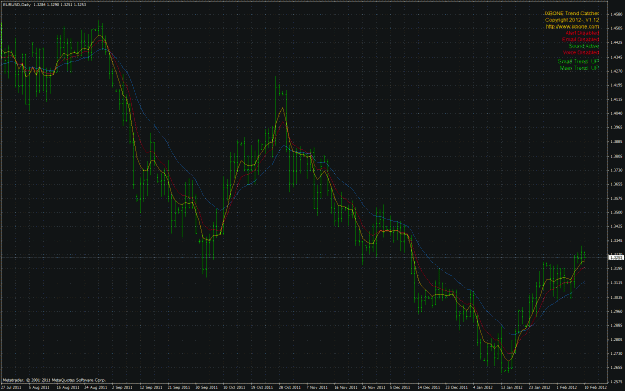The height and width of the screenshot is (391, 625).
Task: Click the current price marker on price scale
Action: (617, 257)
